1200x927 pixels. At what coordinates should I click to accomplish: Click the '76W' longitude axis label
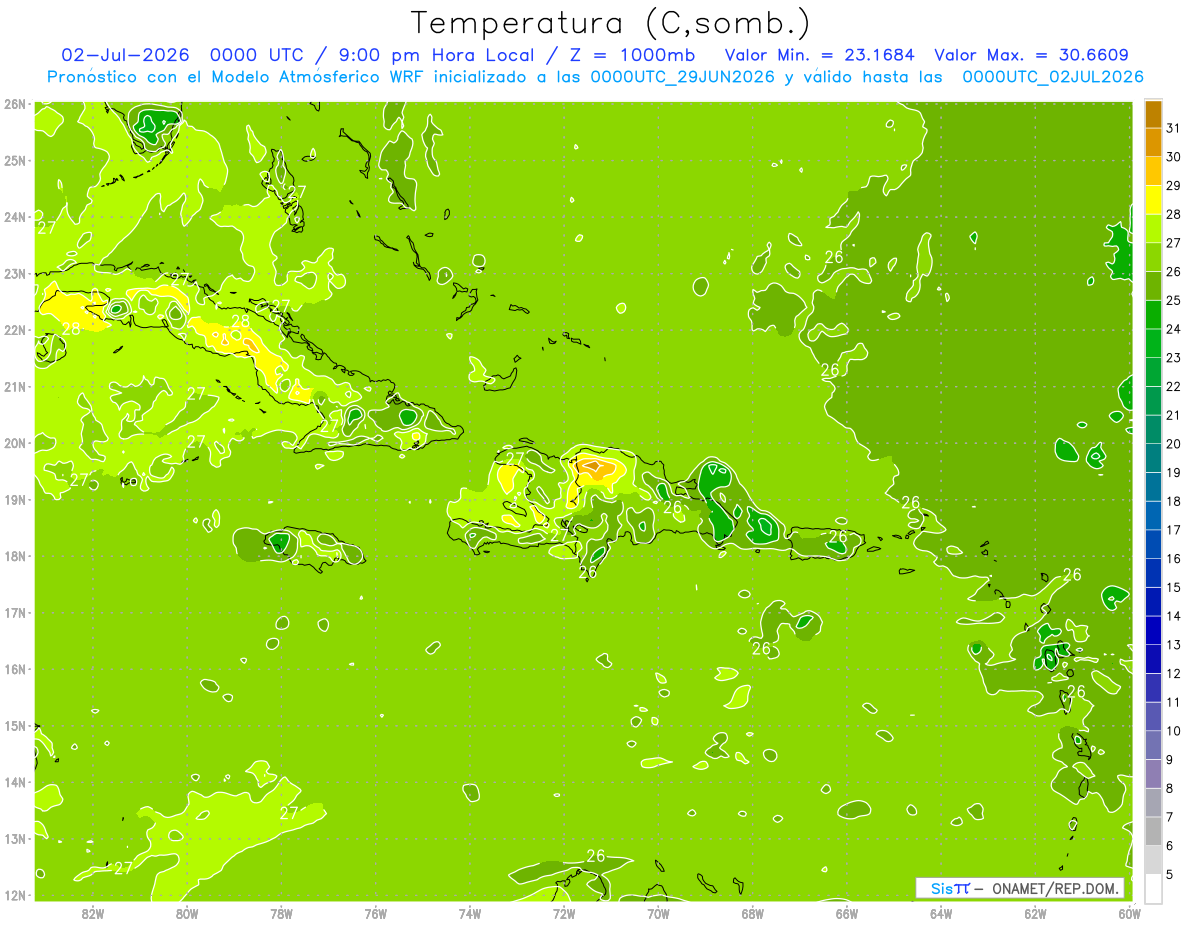click(x=376, y=912)
